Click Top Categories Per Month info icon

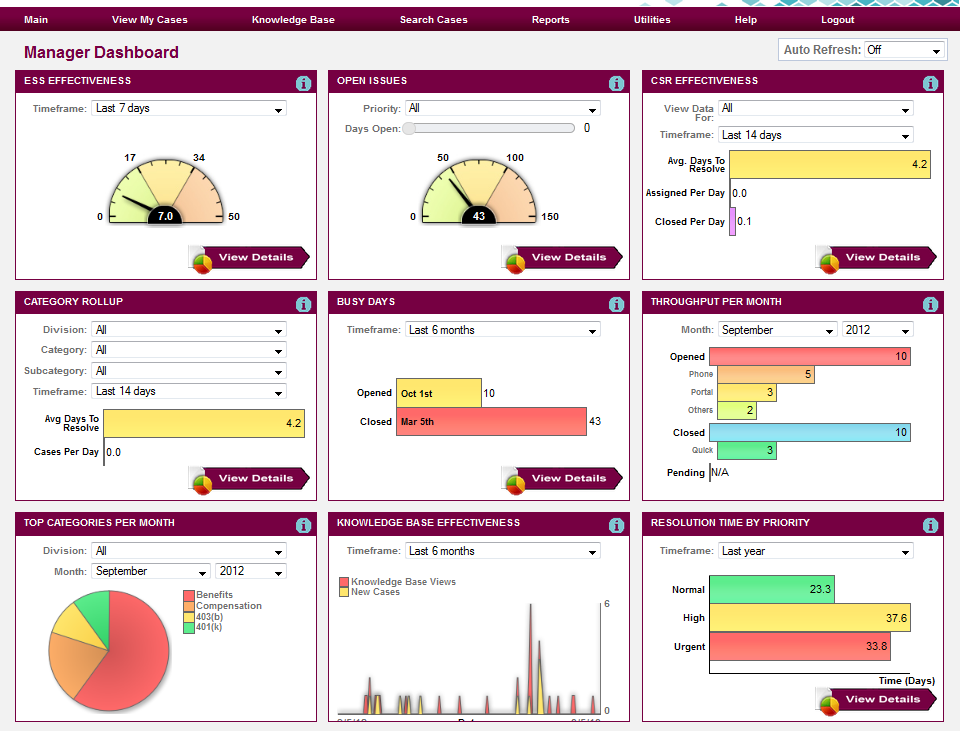pyautogui.click(x=304, y=526)
